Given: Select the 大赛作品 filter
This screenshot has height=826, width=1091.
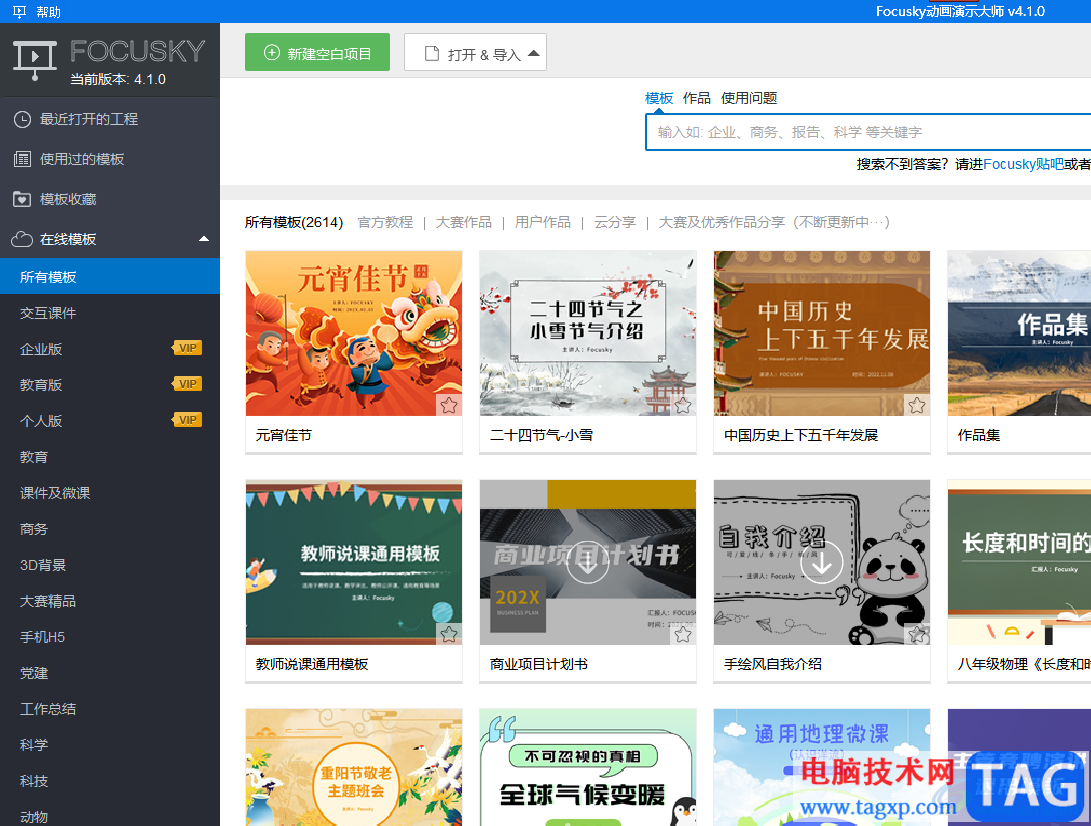Looking at the screenshot, I should click(463, 222).
